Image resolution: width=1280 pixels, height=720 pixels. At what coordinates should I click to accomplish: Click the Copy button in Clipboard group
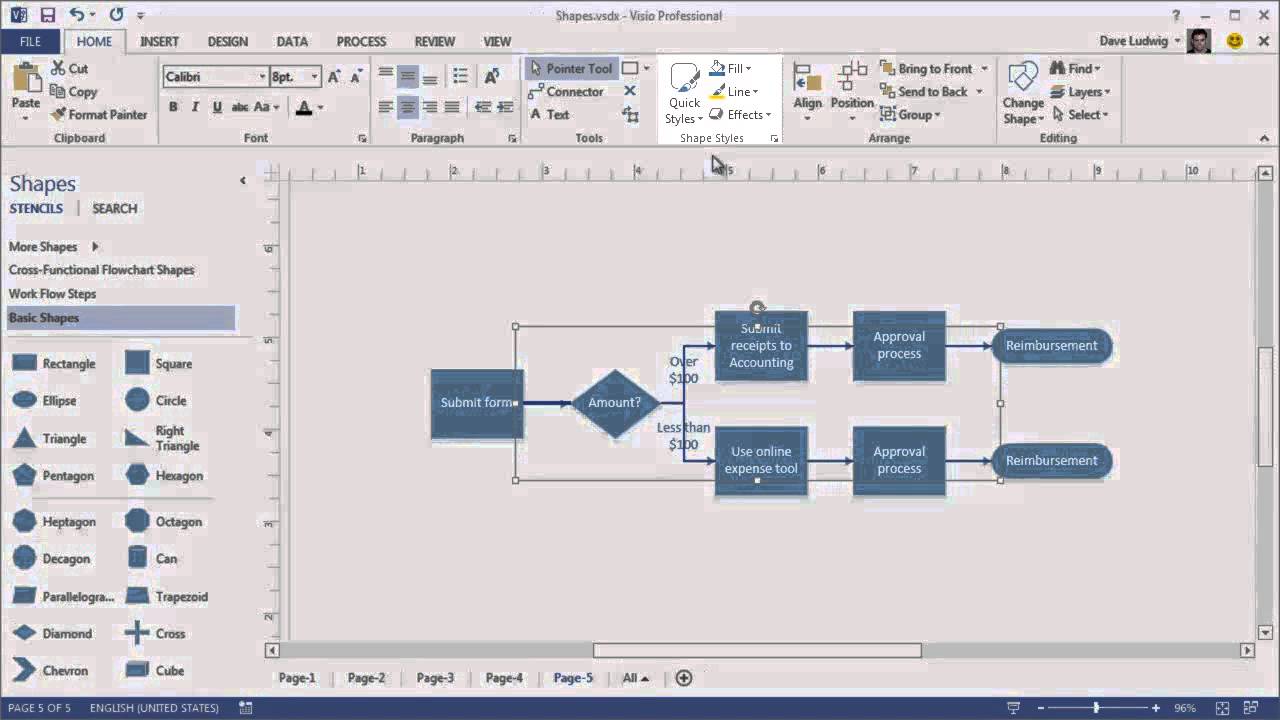(x=76, y=91)
